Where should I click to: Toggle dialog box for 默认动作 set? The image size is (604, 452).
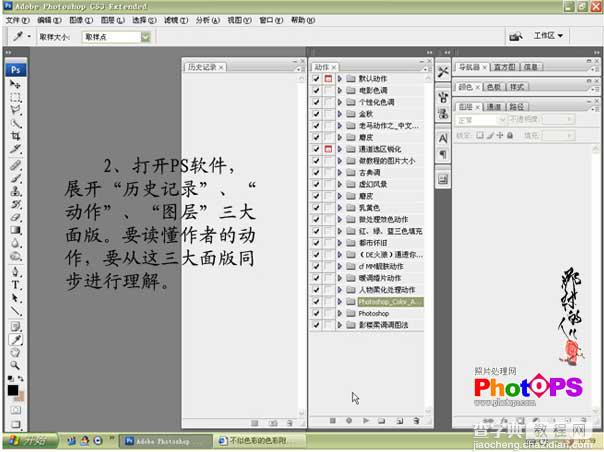328,79
